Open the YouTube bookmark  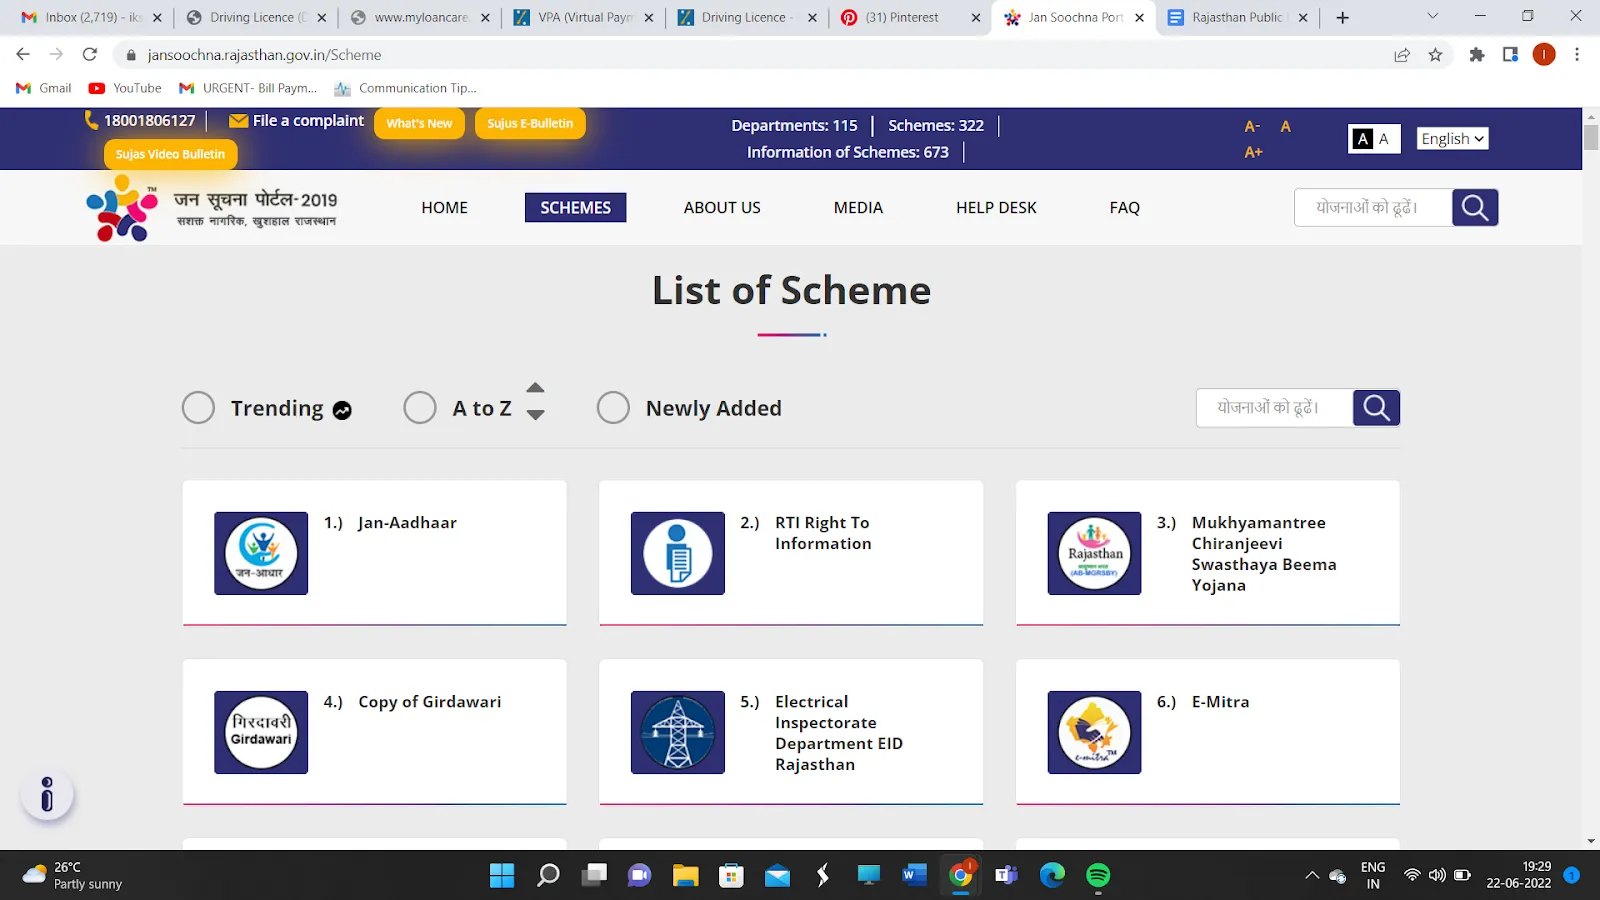125,88
